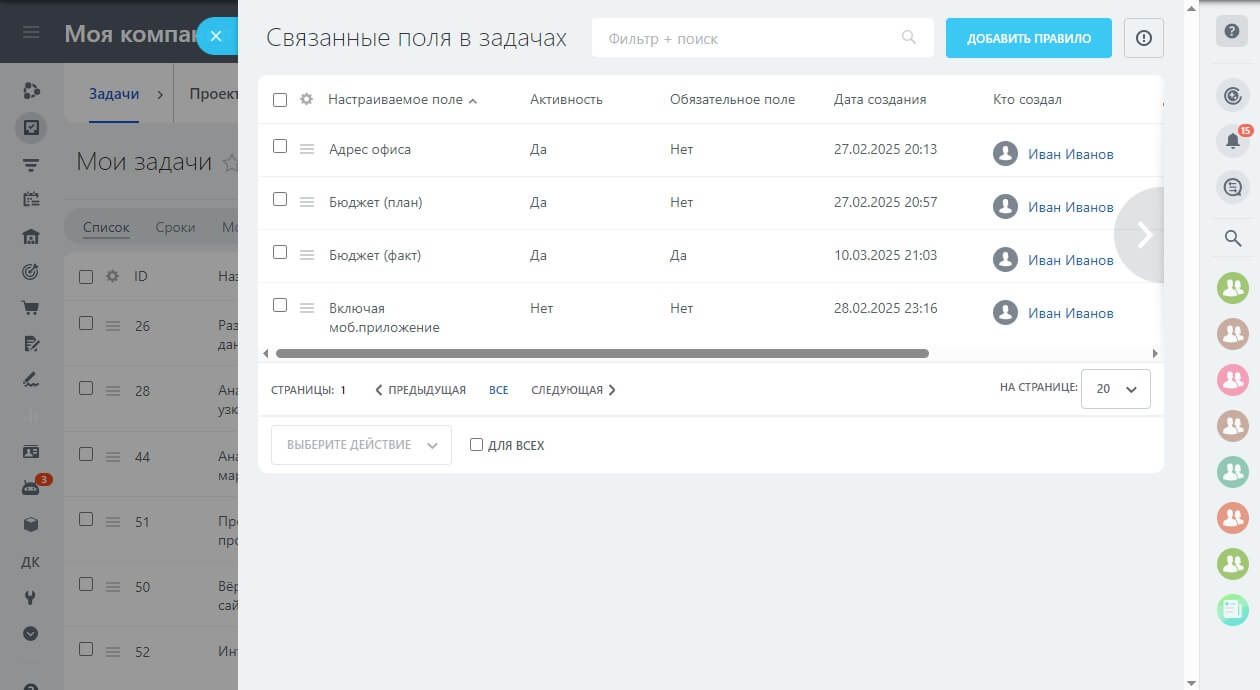Click the horizontal table scrollbar

tap(602, 353)
